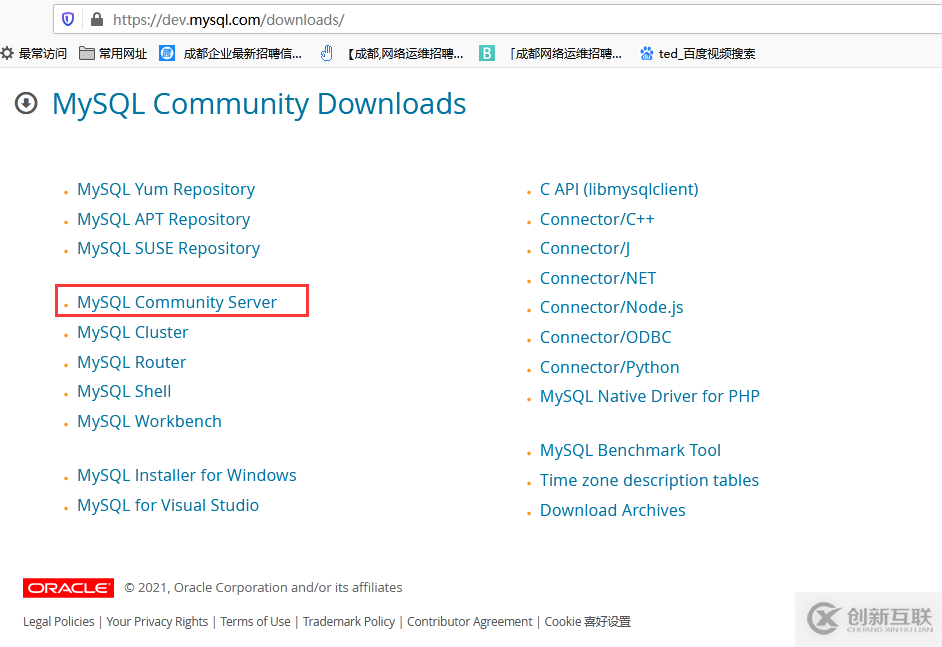Open Download Archives link

(612, 510)
